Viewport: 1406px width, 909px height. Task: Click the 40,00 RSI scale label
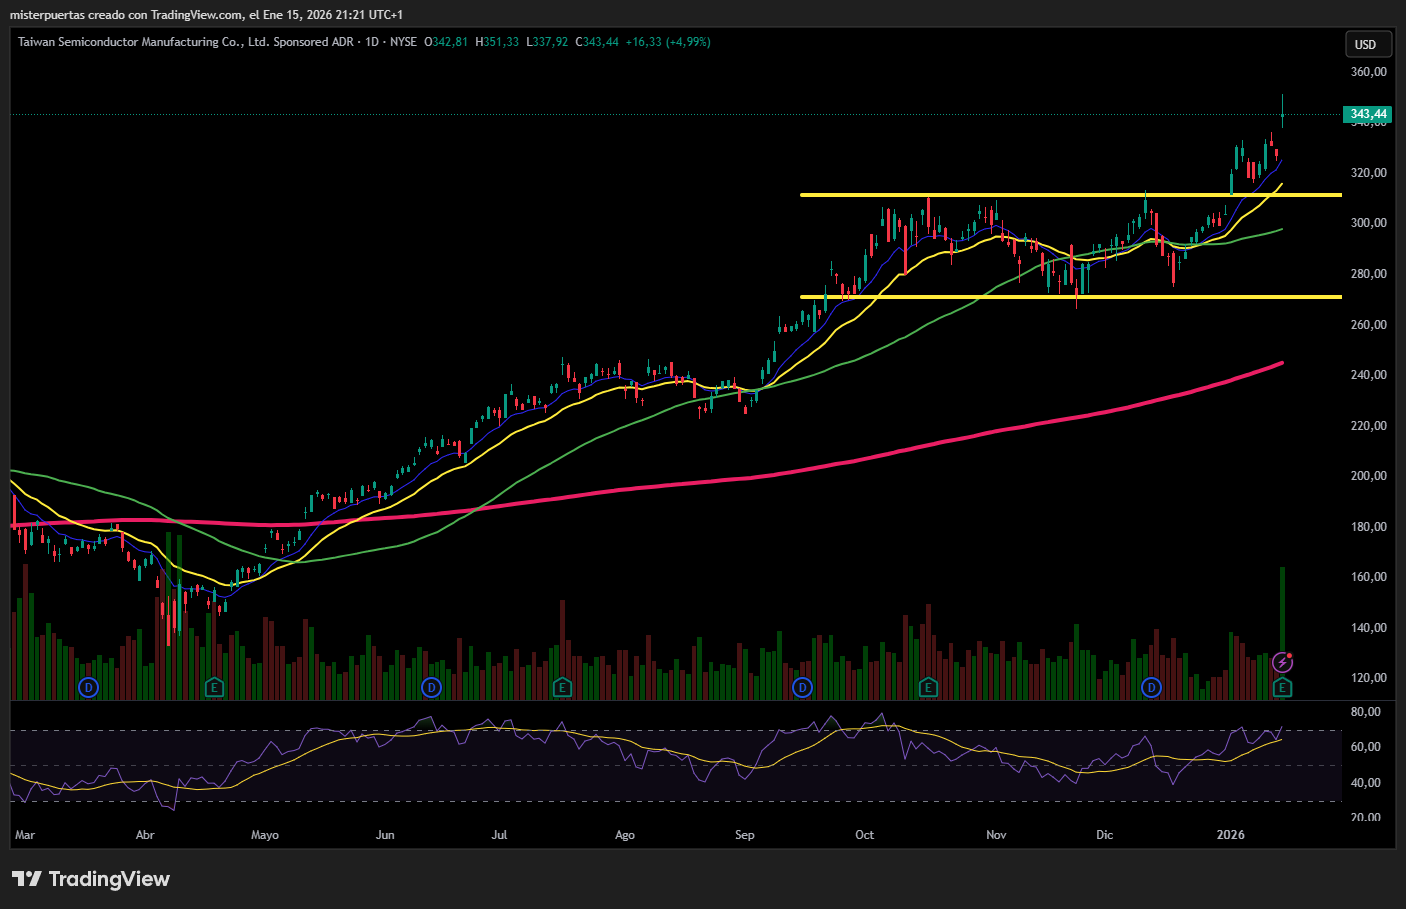tap(1365, 783)
